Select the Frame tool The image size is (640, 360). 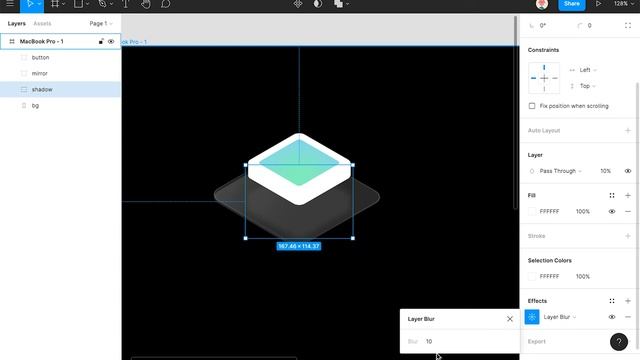(54, 4)
